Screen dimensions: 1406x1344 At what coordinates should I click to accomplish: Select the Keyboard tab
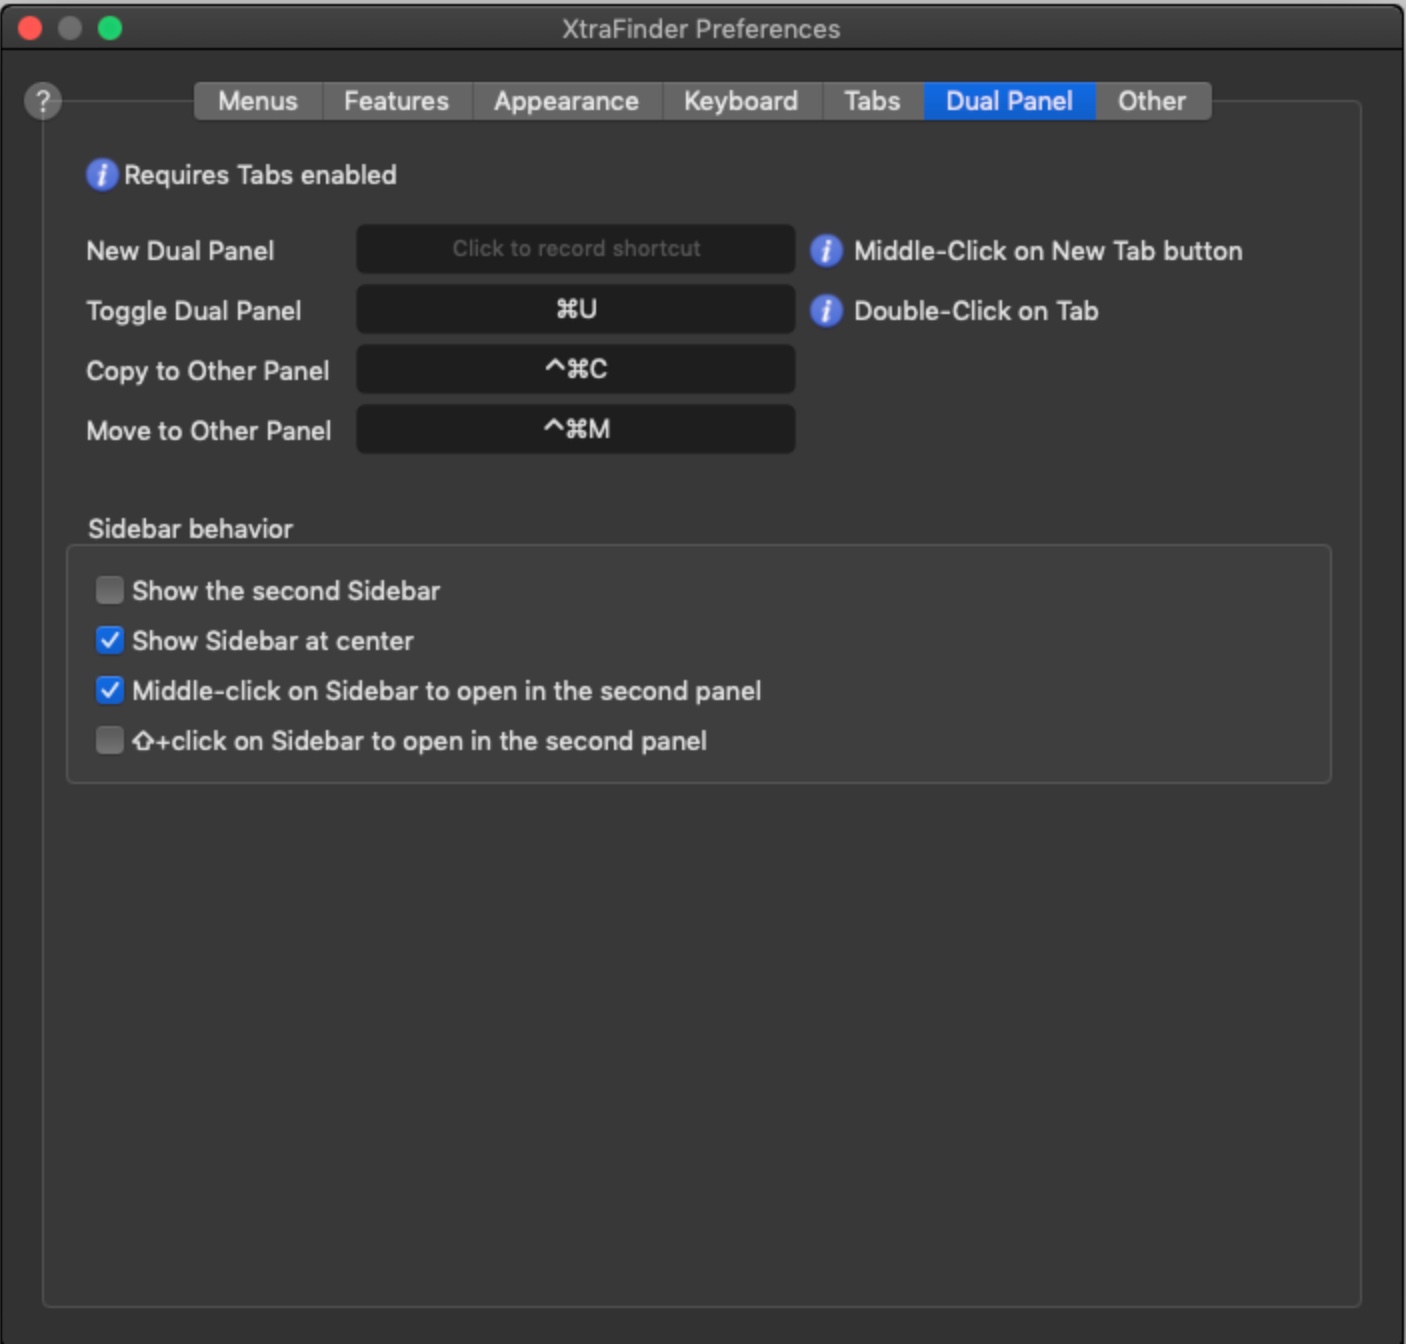[741, 101]
